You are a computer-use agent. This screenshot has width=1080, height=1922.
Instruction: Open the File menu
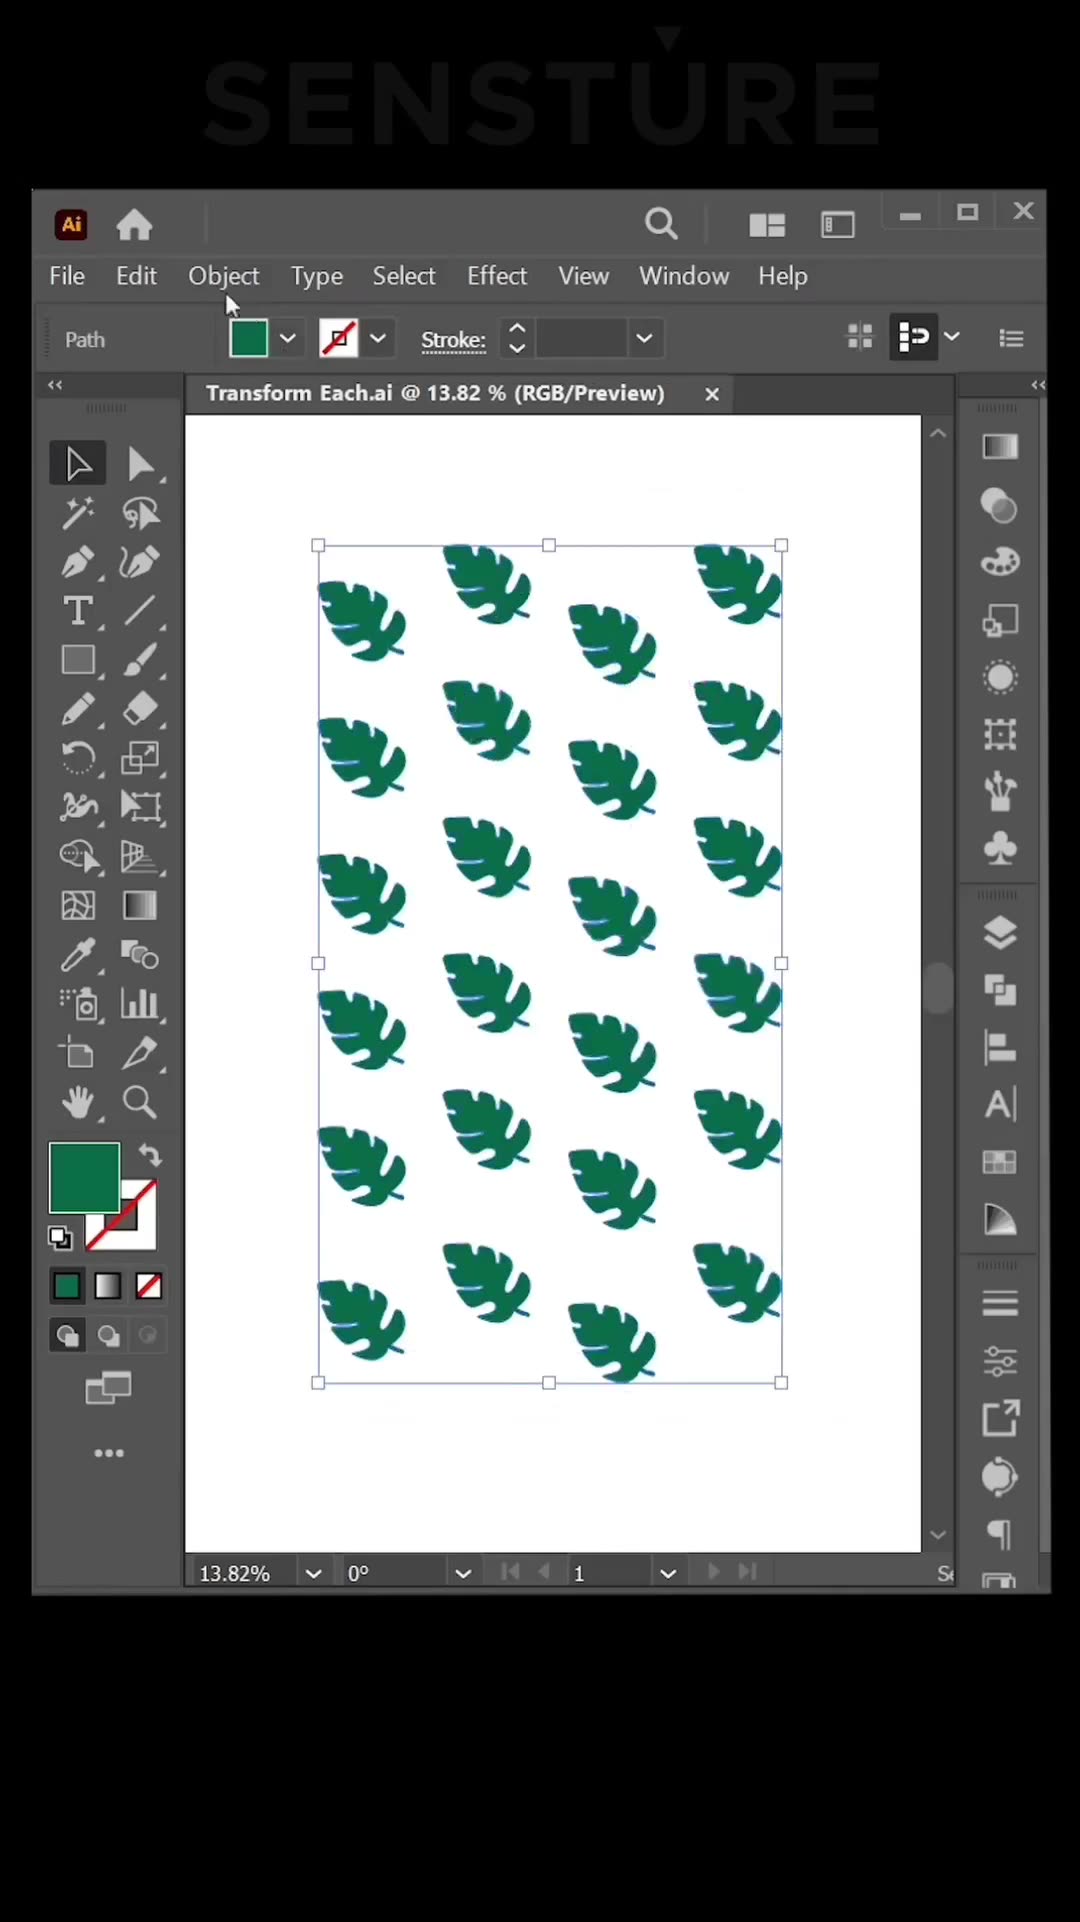(67, 276)
